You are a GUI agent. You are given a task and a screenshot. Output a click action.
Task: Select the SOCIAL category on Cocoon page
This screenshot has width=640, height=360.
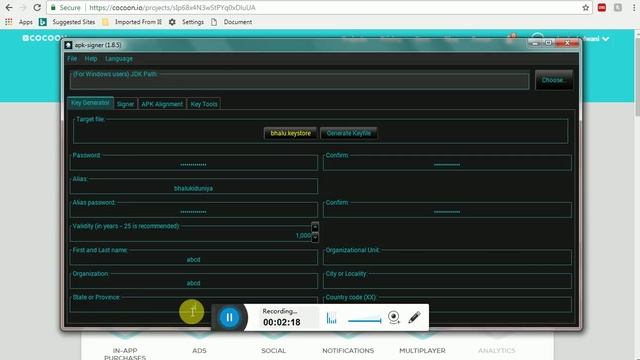(273, 350)
